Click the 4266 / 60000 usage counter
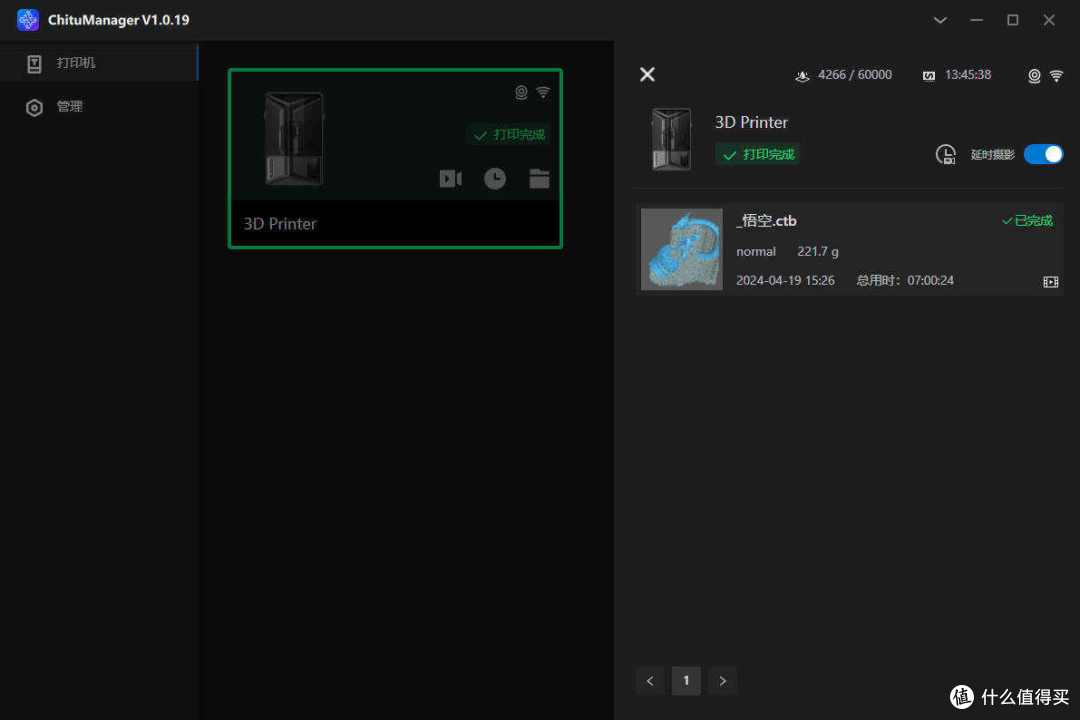The image size is (1080, 720). point(855,74)
